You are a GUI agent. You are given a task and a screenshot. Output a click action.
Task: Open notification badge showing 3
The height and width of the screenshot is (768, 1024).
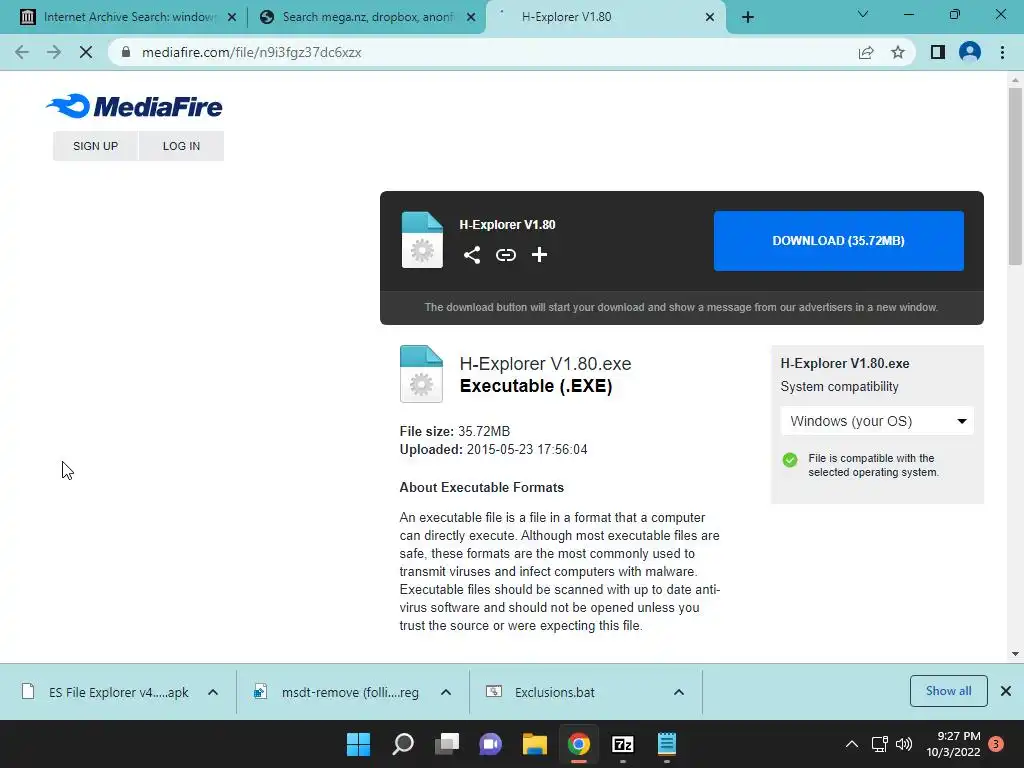tap(996, 744)
